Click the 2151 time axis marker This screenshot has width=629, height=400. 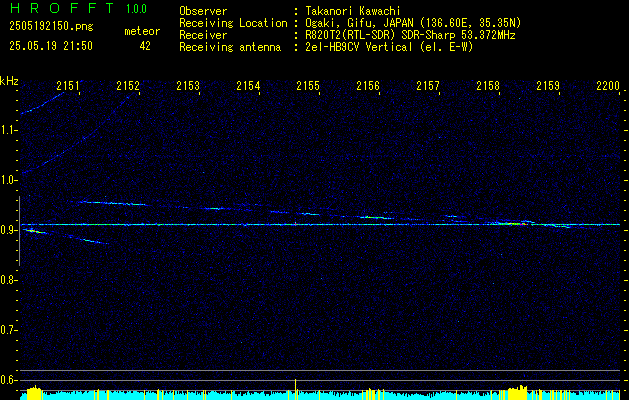pyautogui.click(x=68, y=85)
